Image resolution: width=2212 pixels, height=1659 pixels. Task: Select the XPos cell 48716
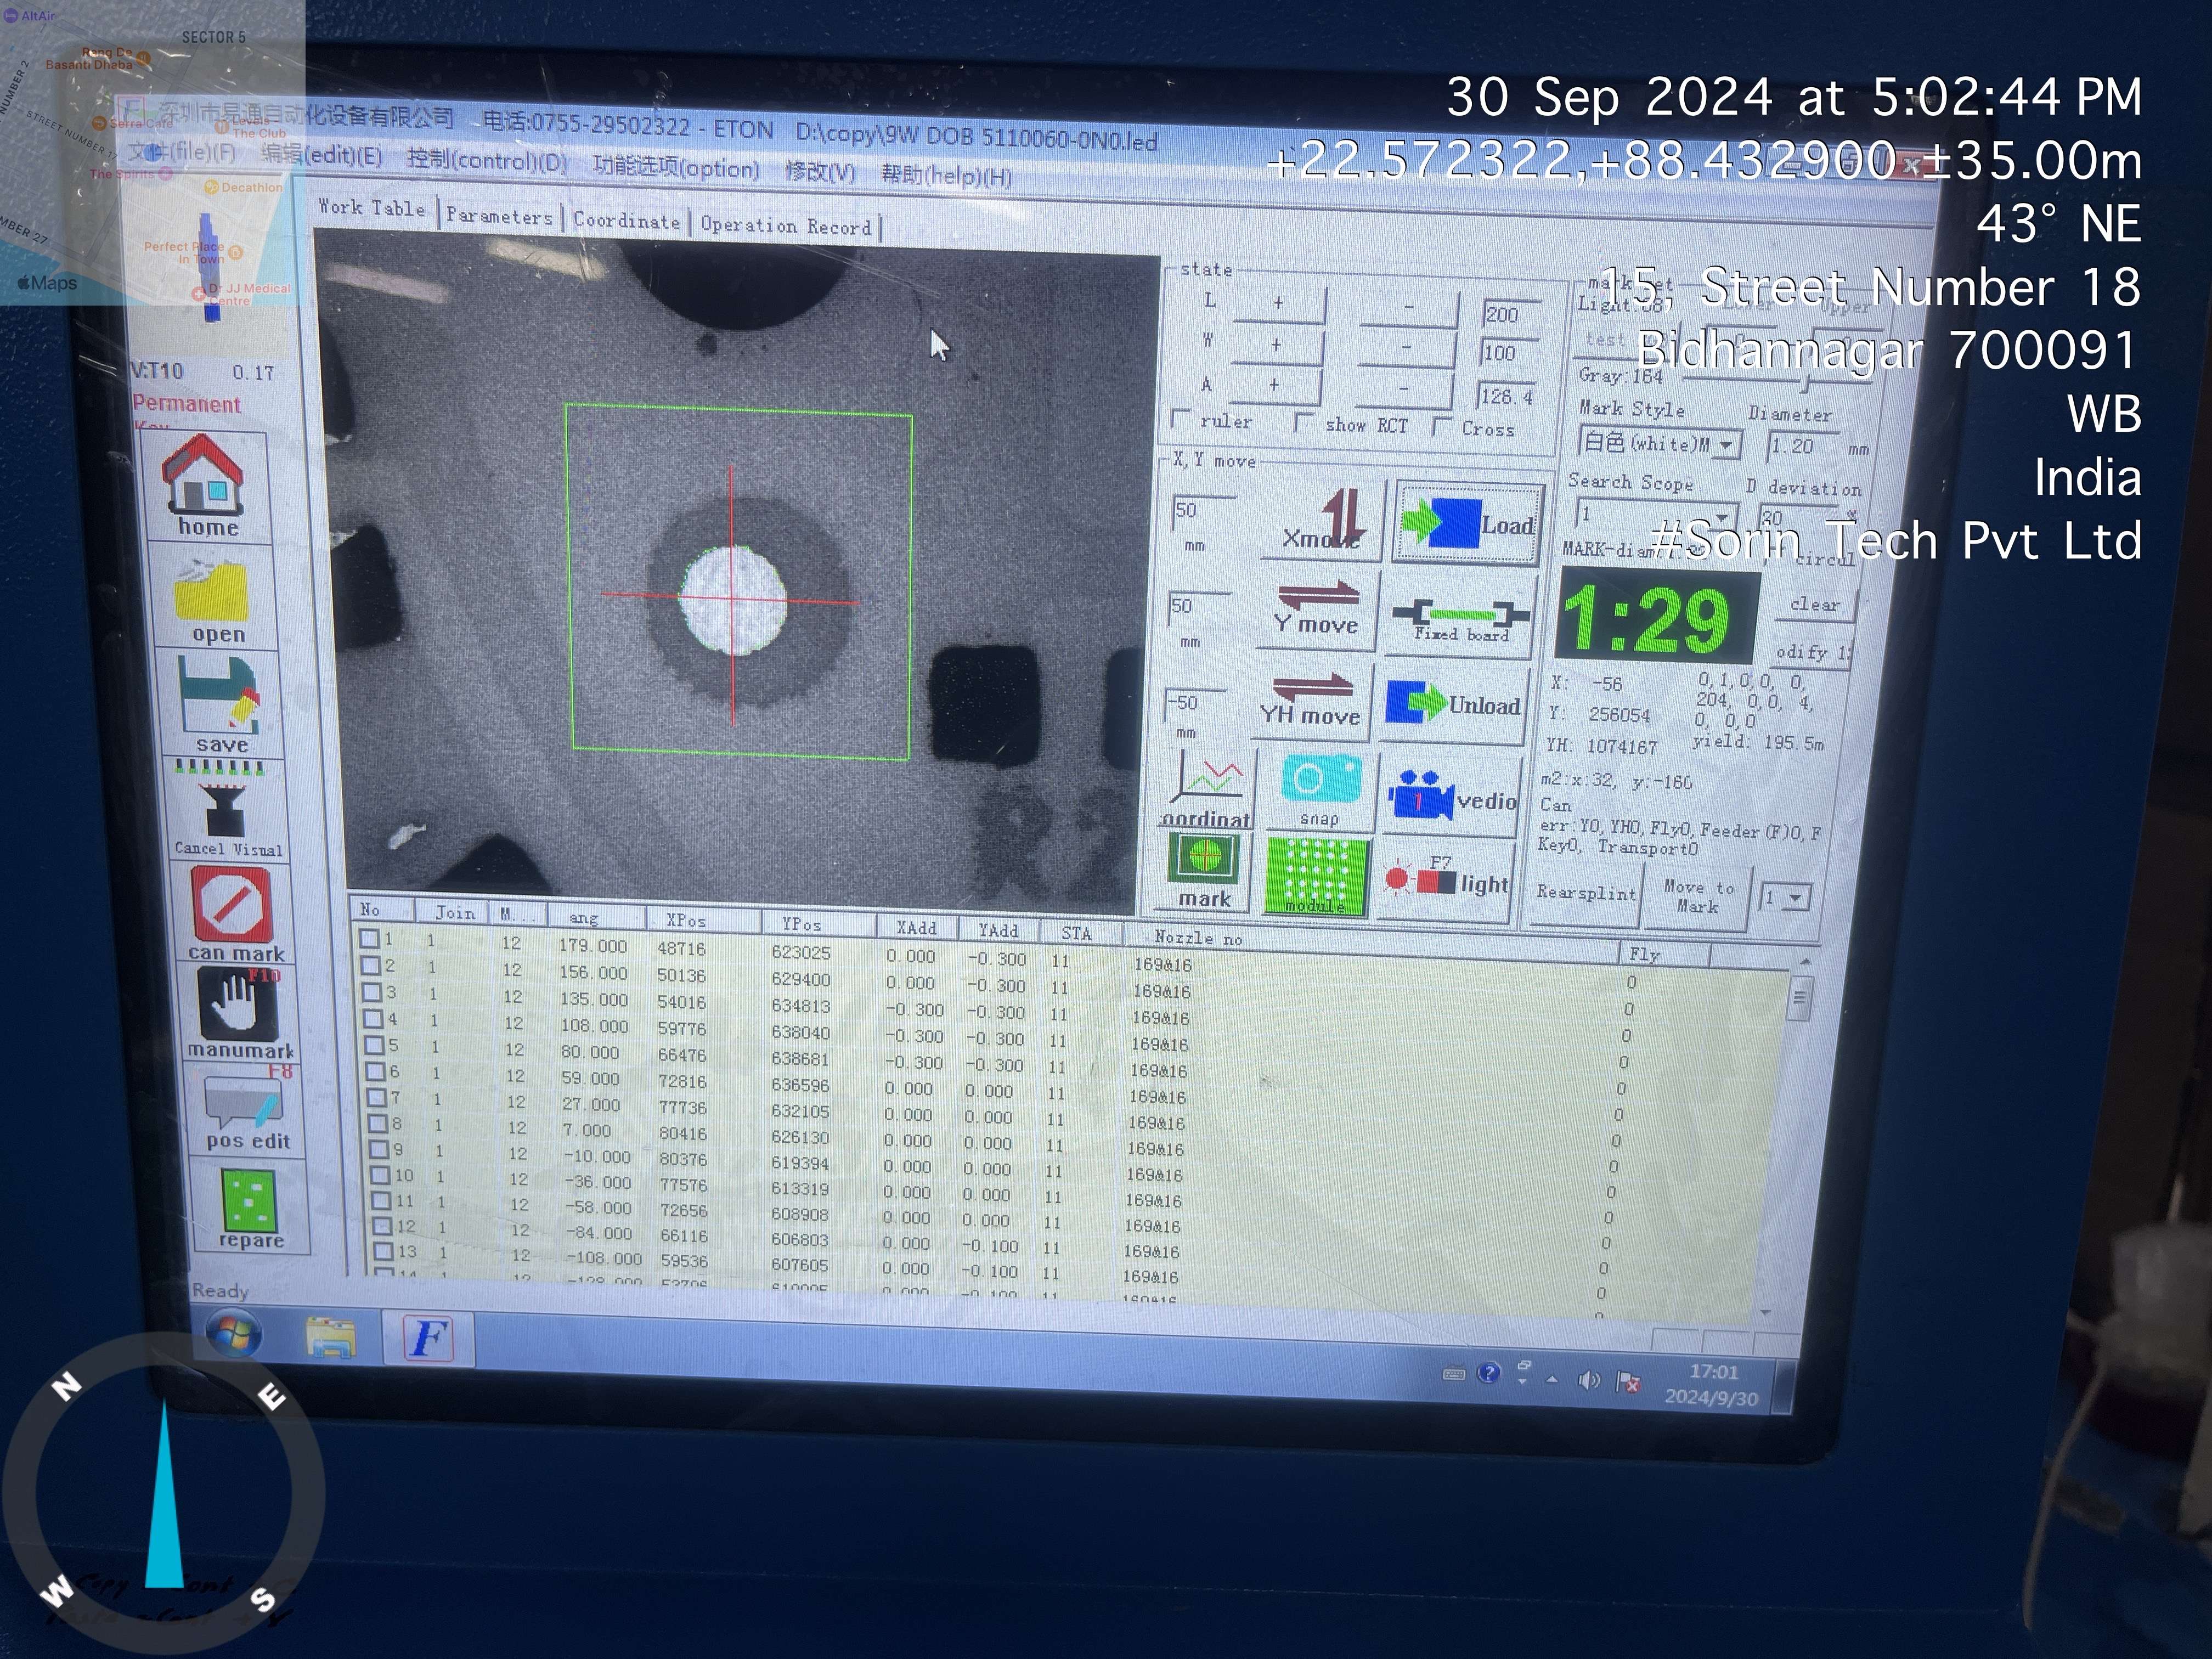[681, 948]
